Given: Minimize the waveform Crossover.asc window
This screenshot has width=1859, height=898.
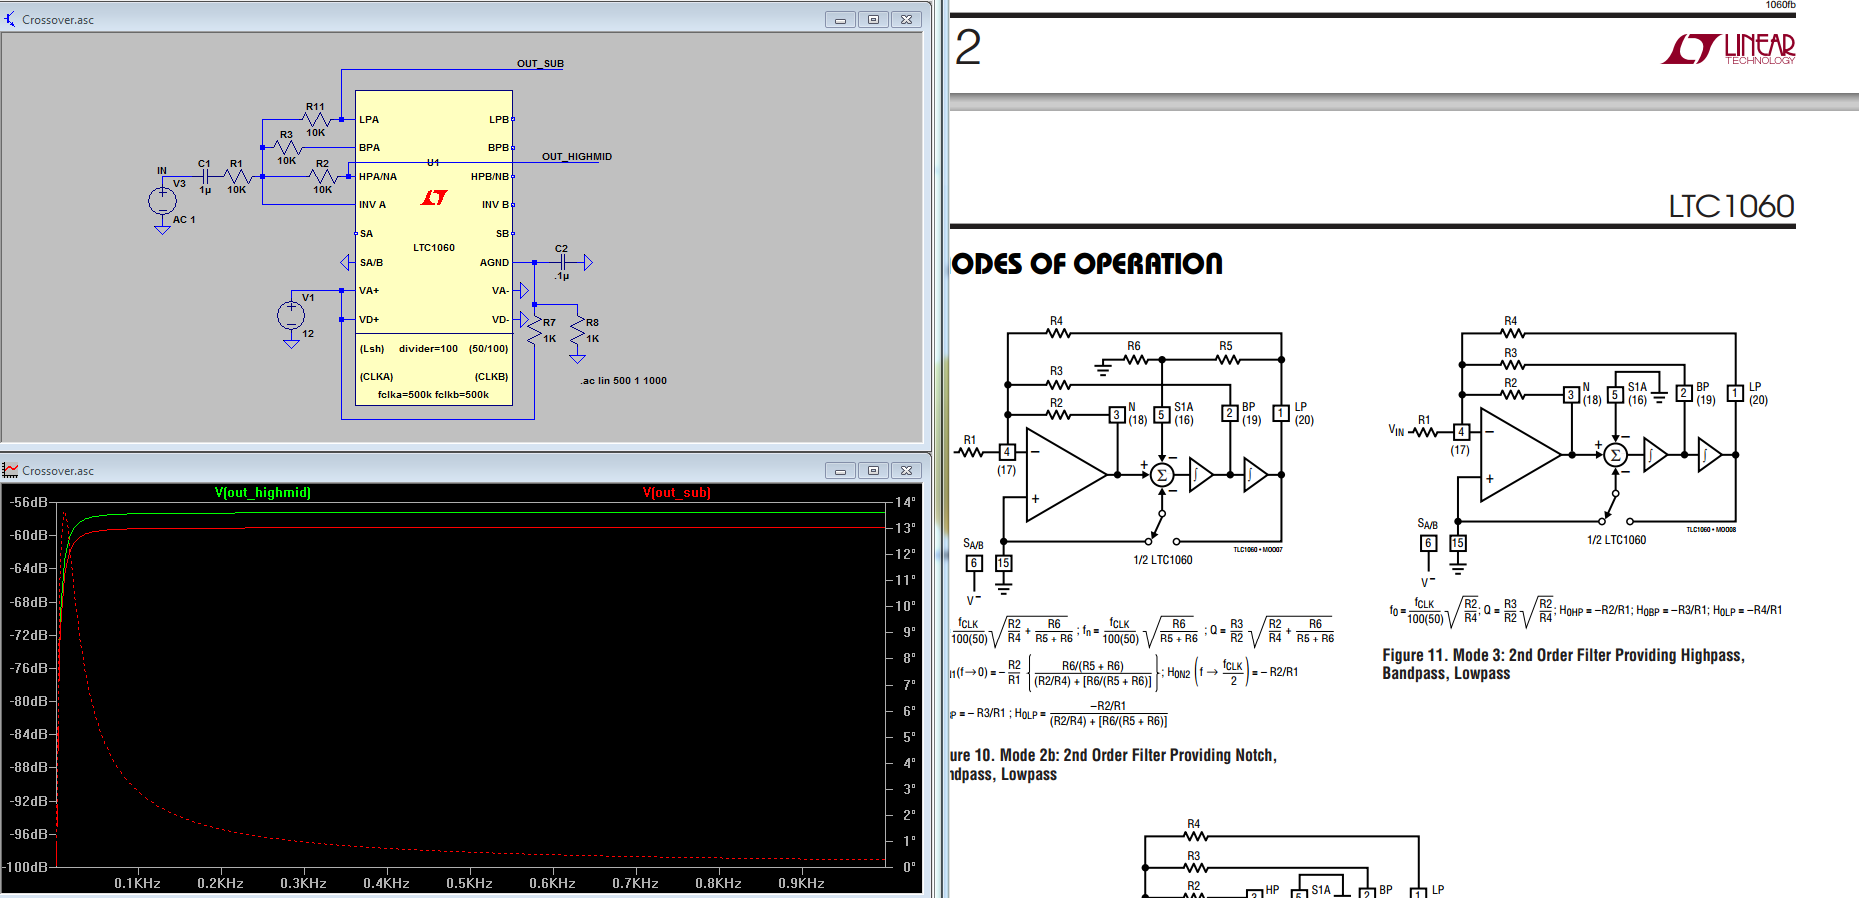Looking at the screenshot, I should click(840, 470).
